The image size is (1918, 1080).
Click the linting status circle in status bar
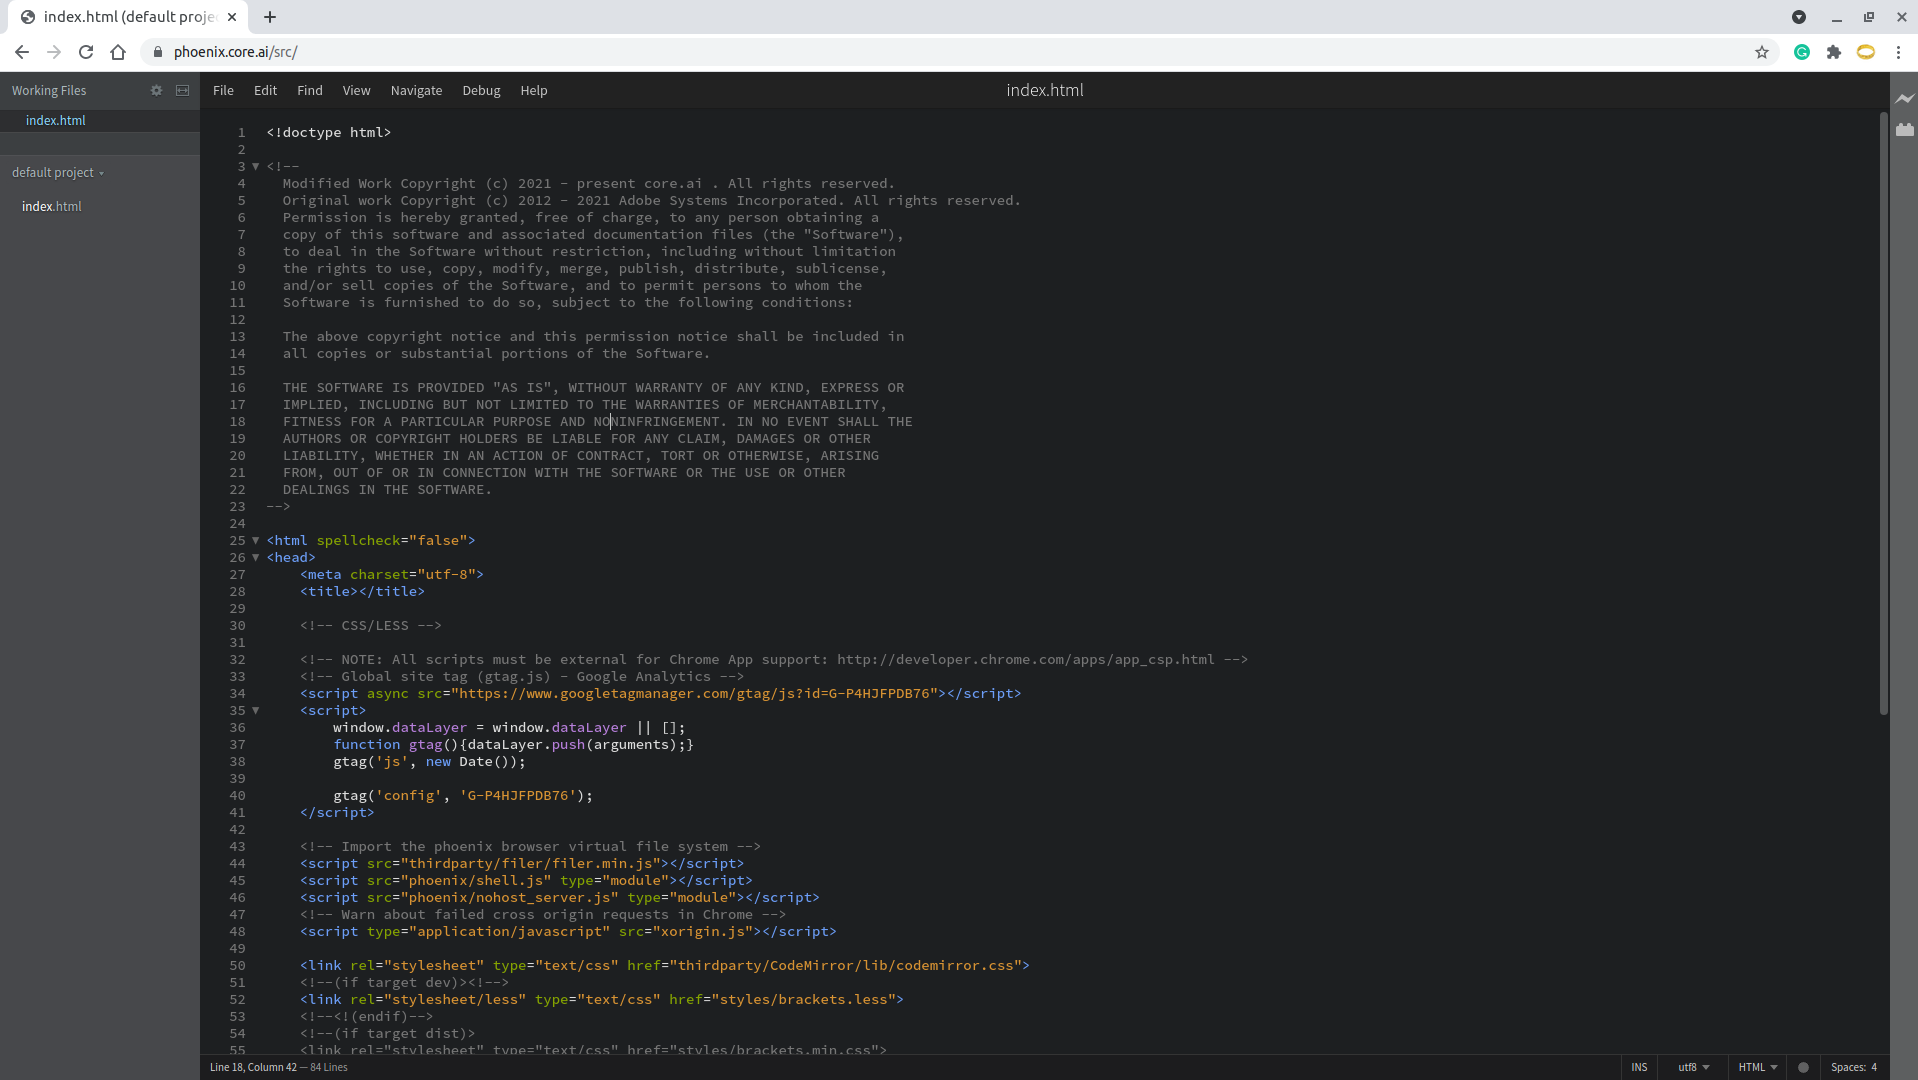click(x=1803, y=1067)
